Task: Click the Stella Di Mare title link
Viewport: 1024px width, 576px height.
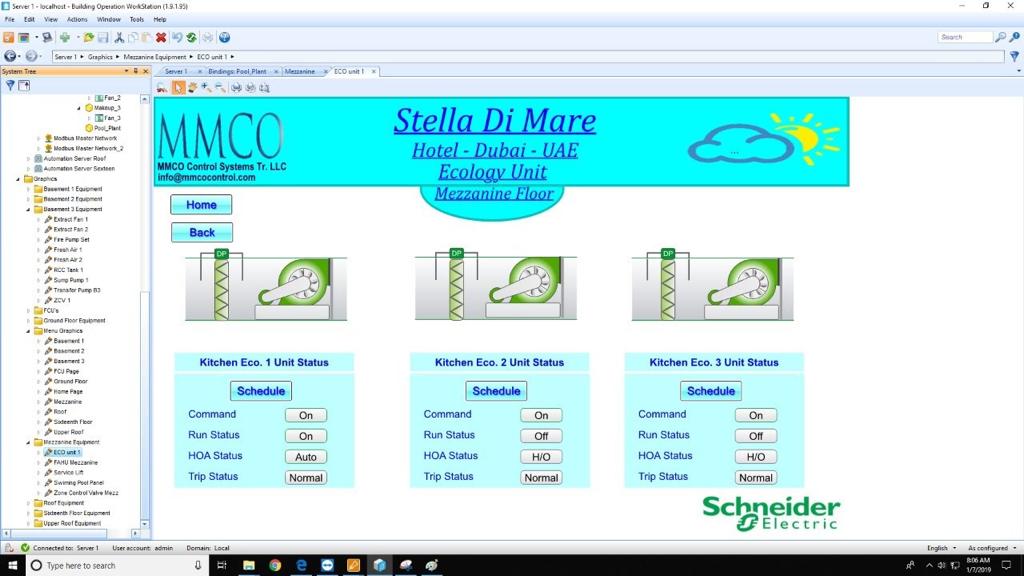Action: (x=494, y=121)
